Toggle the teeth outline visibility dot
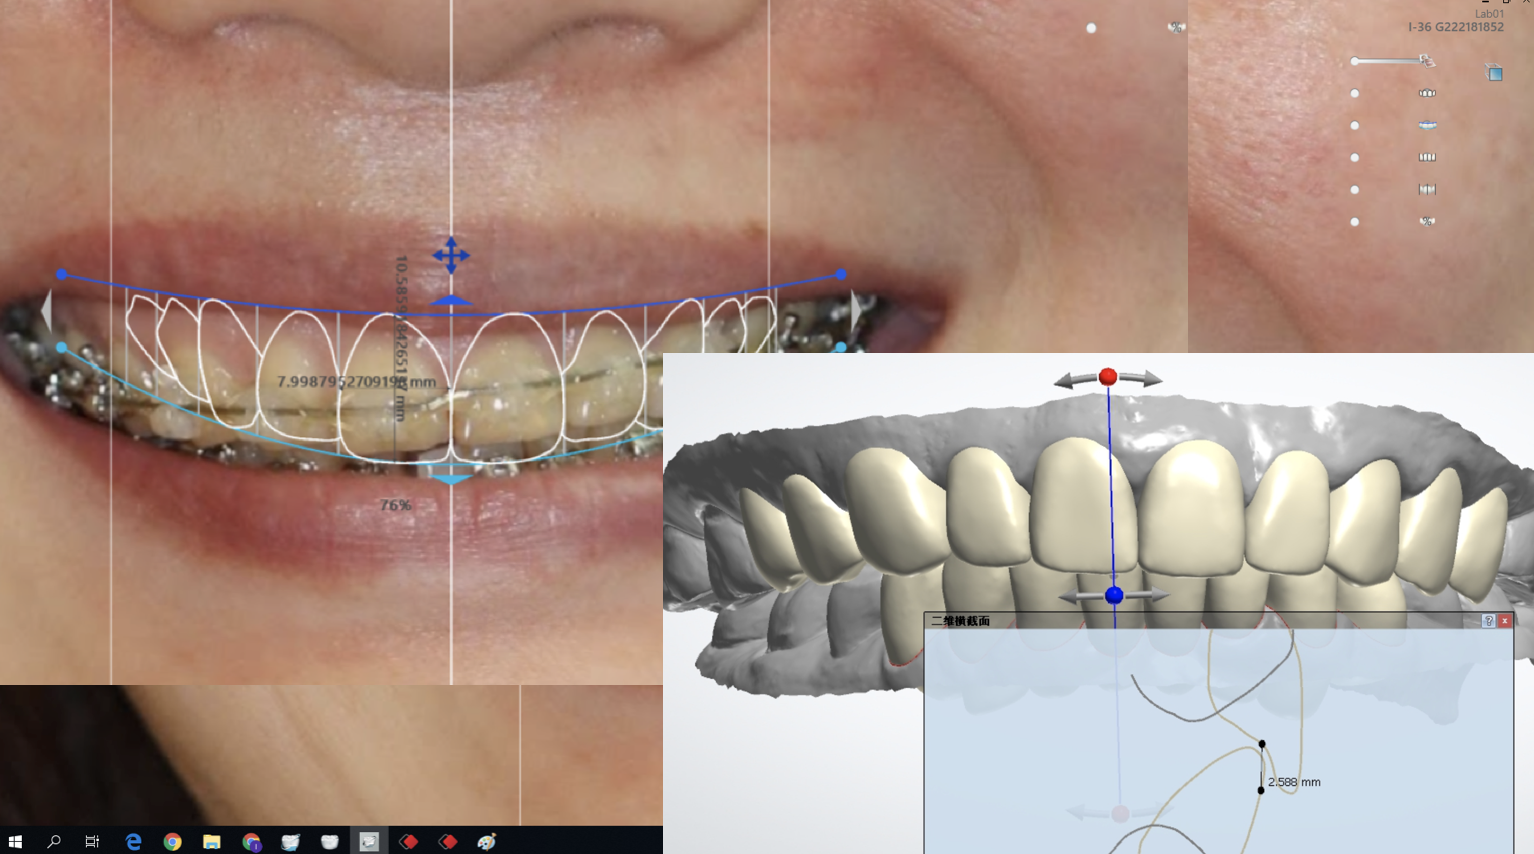Screen dimensions: 1534x854 tap(1355, 94)
